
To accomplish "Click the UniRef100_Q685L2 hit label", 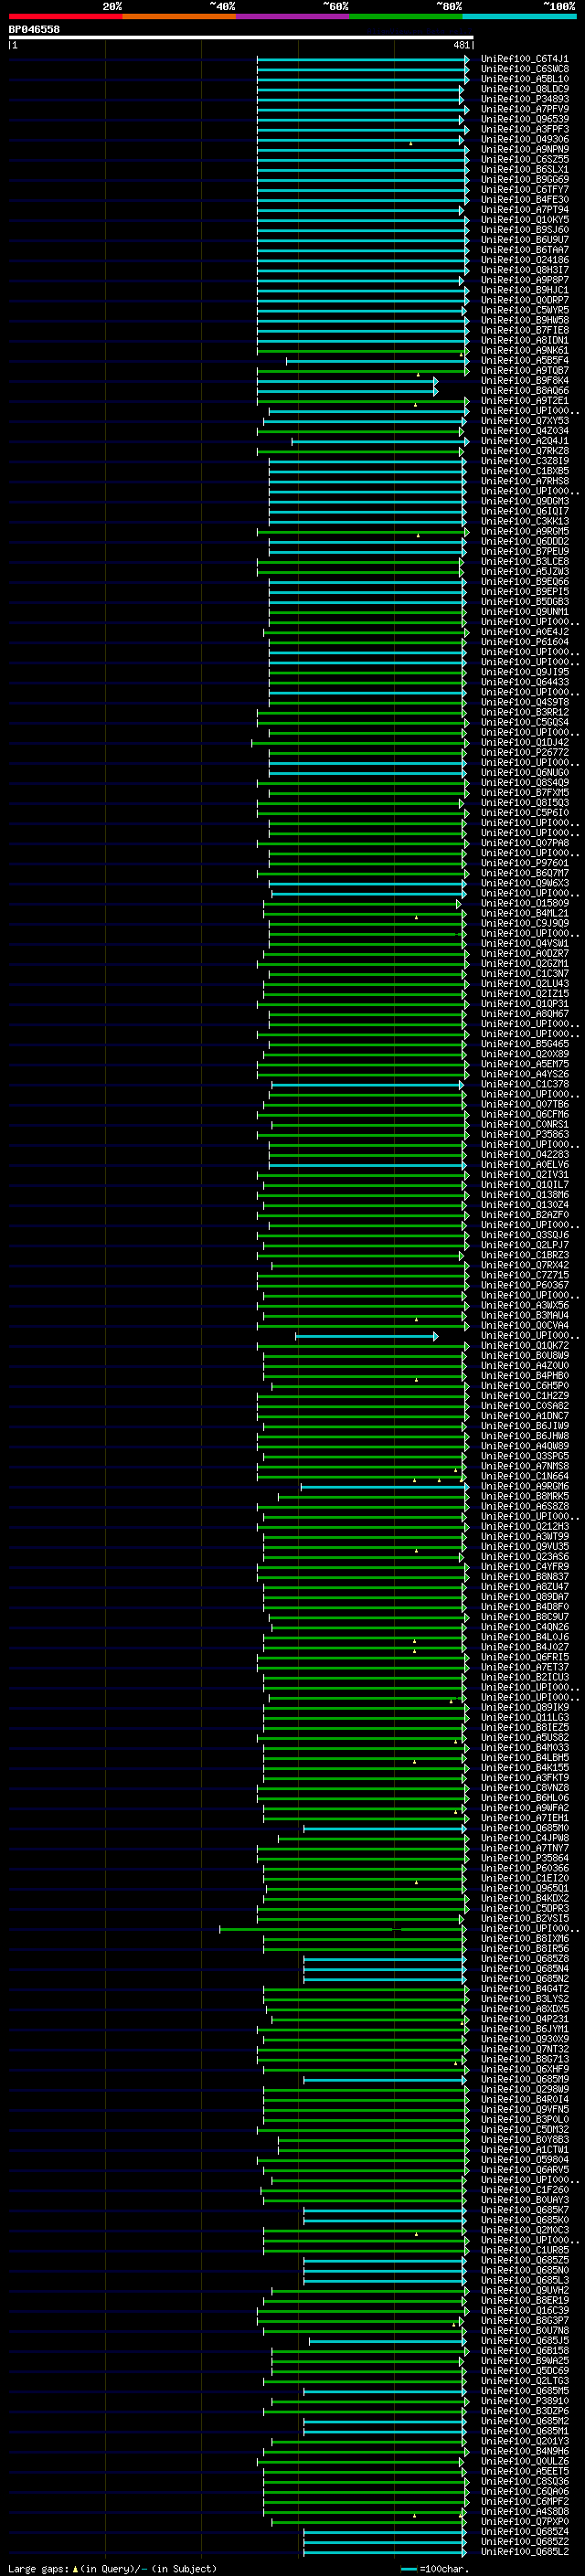I will pos(524,2551).
